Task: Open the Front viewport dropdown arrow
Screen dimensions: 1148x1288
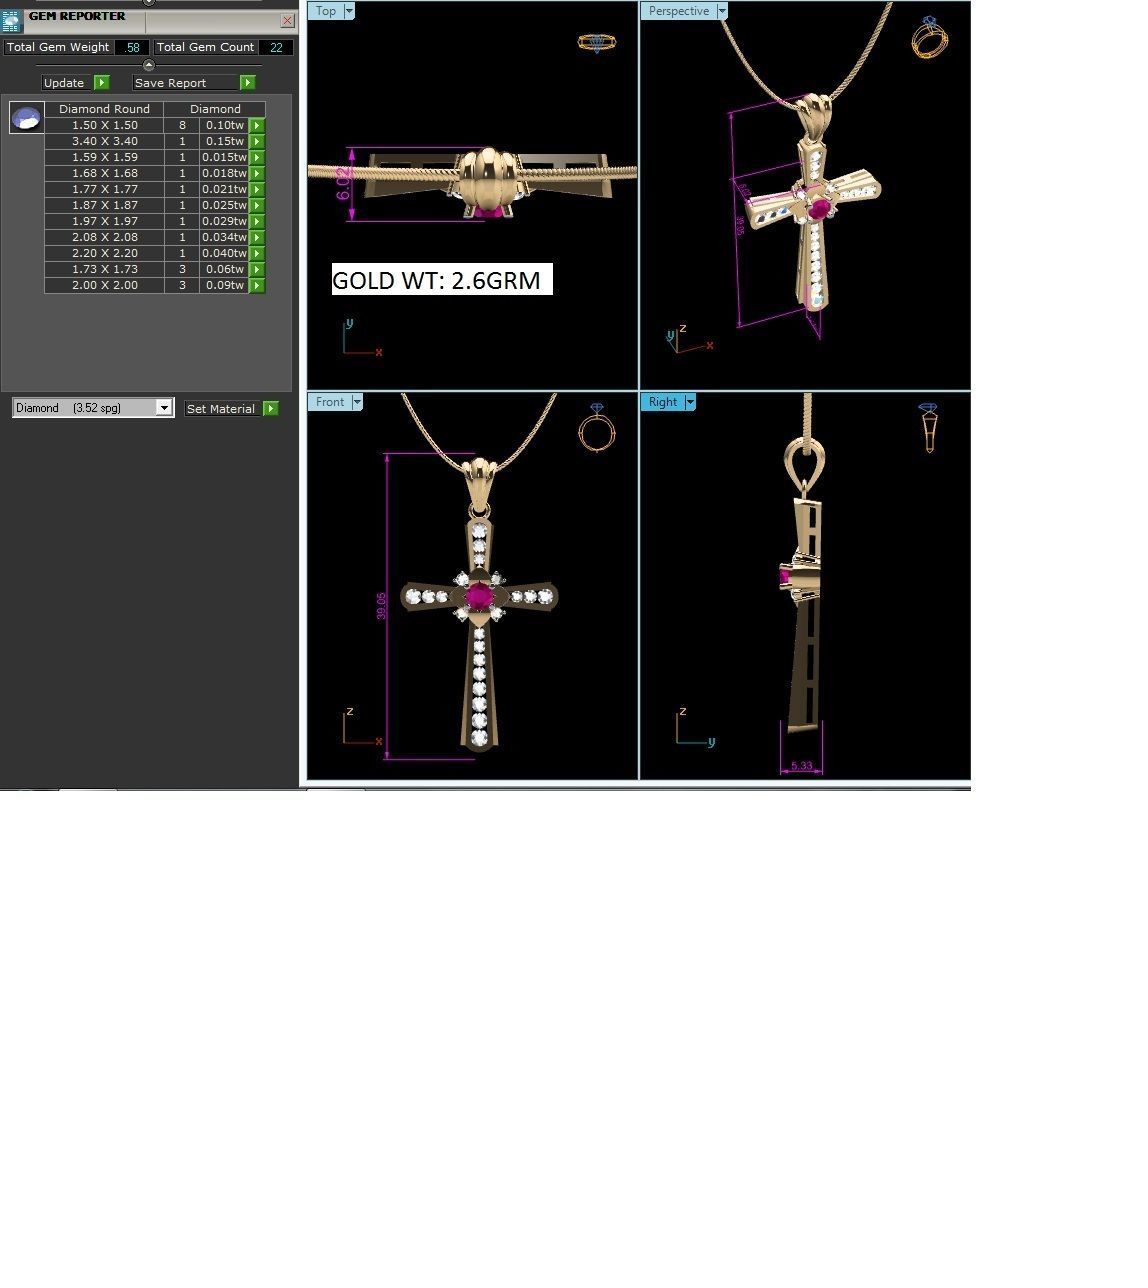Action: click(x=357, y=402)
